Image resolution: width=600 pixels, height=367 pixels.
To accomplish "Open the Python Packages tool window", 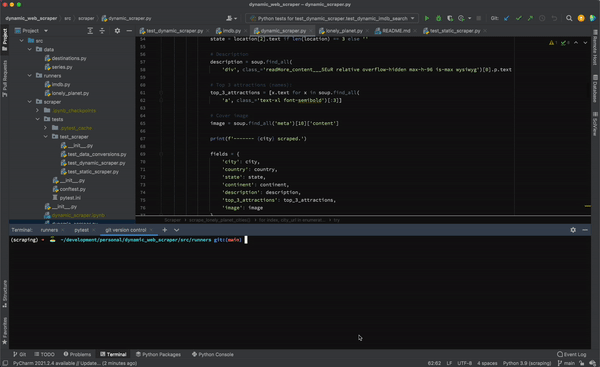I will point(158,354).
